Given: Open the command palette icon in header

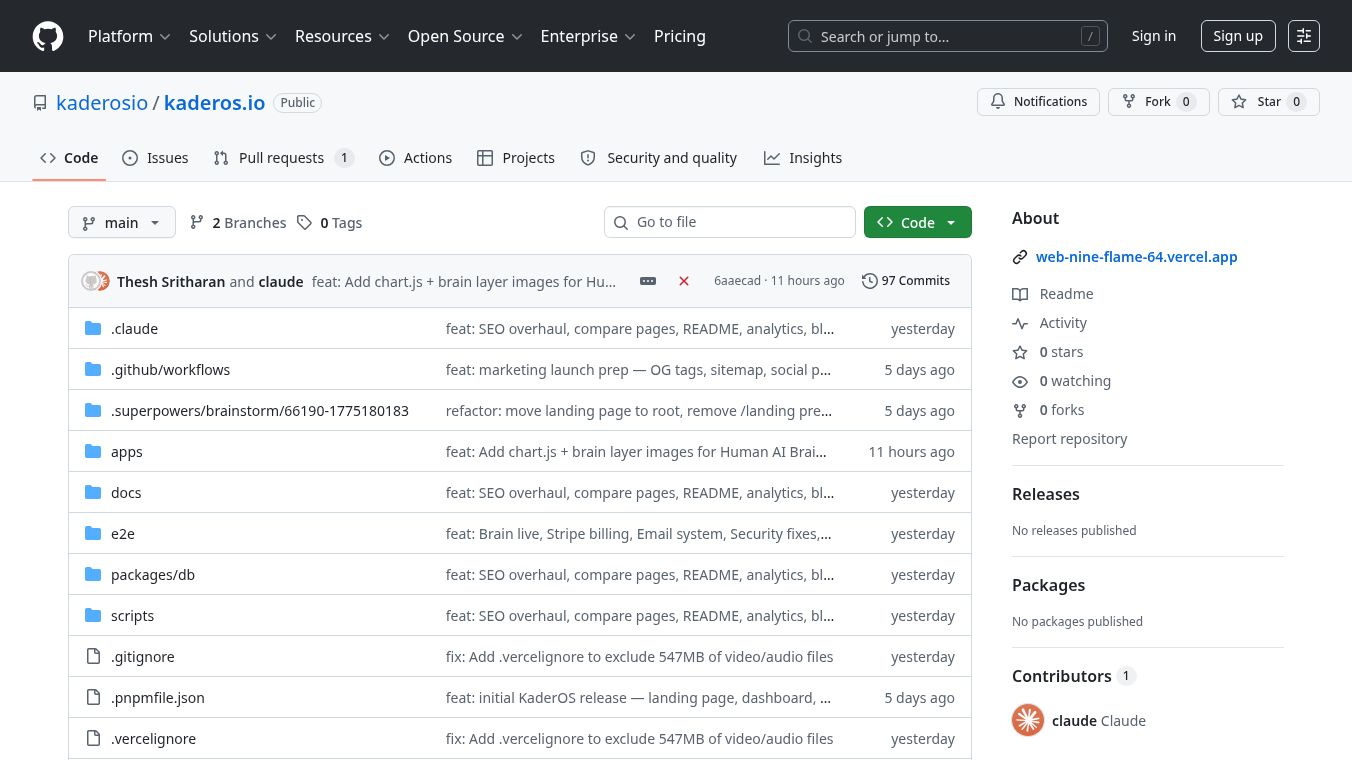Looking at the screenshot, I should [1303, 36].
